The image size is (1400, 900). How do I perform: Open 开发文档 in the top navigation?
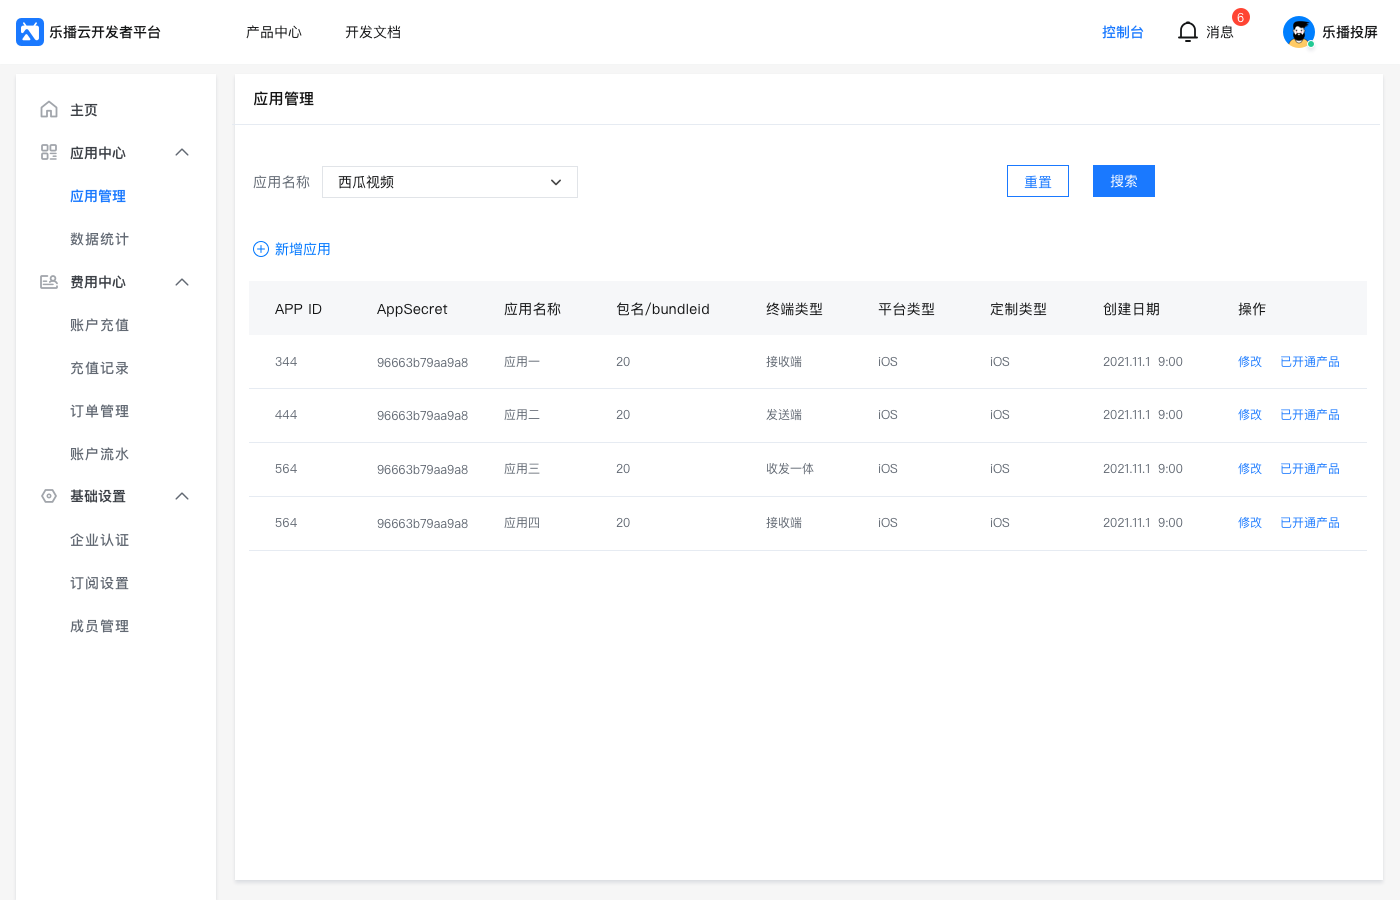373,32
